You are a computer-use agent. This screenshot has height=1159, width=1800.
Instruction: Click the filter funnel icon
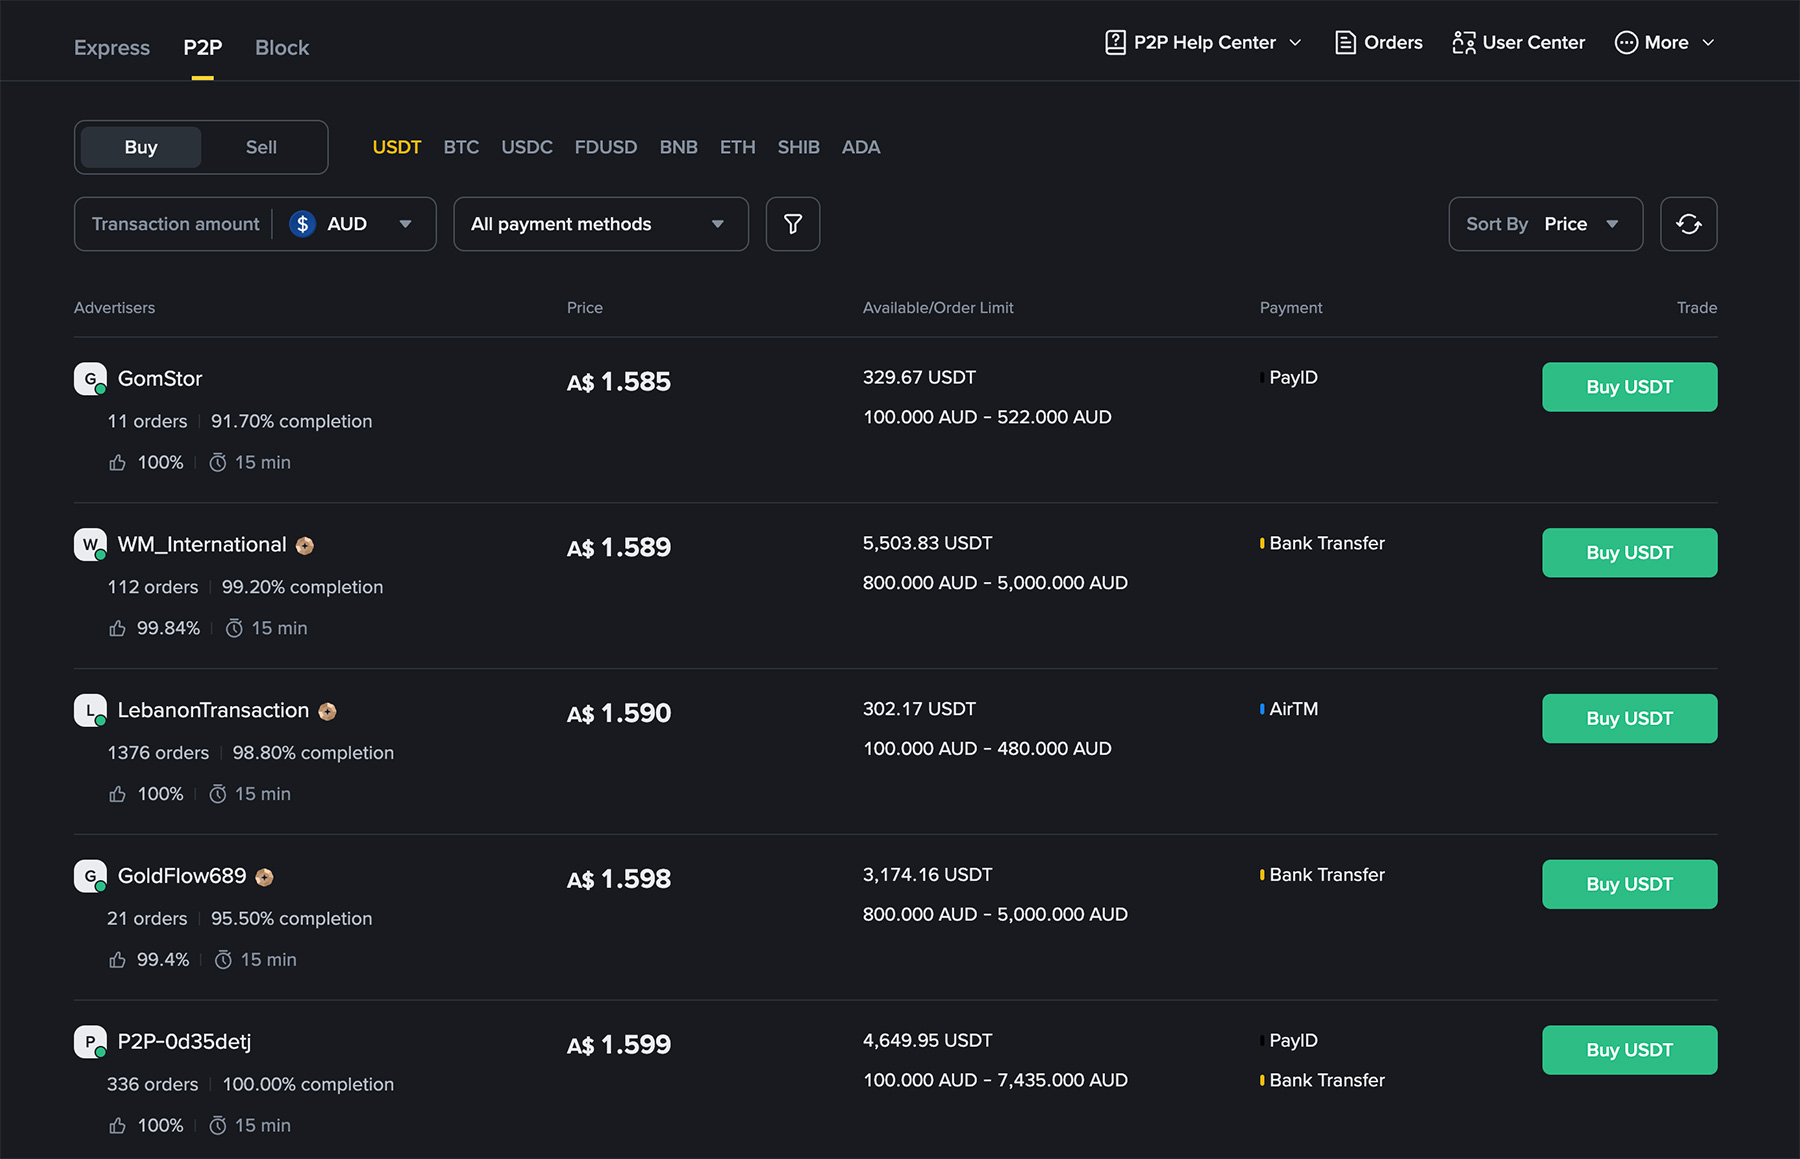792,224
